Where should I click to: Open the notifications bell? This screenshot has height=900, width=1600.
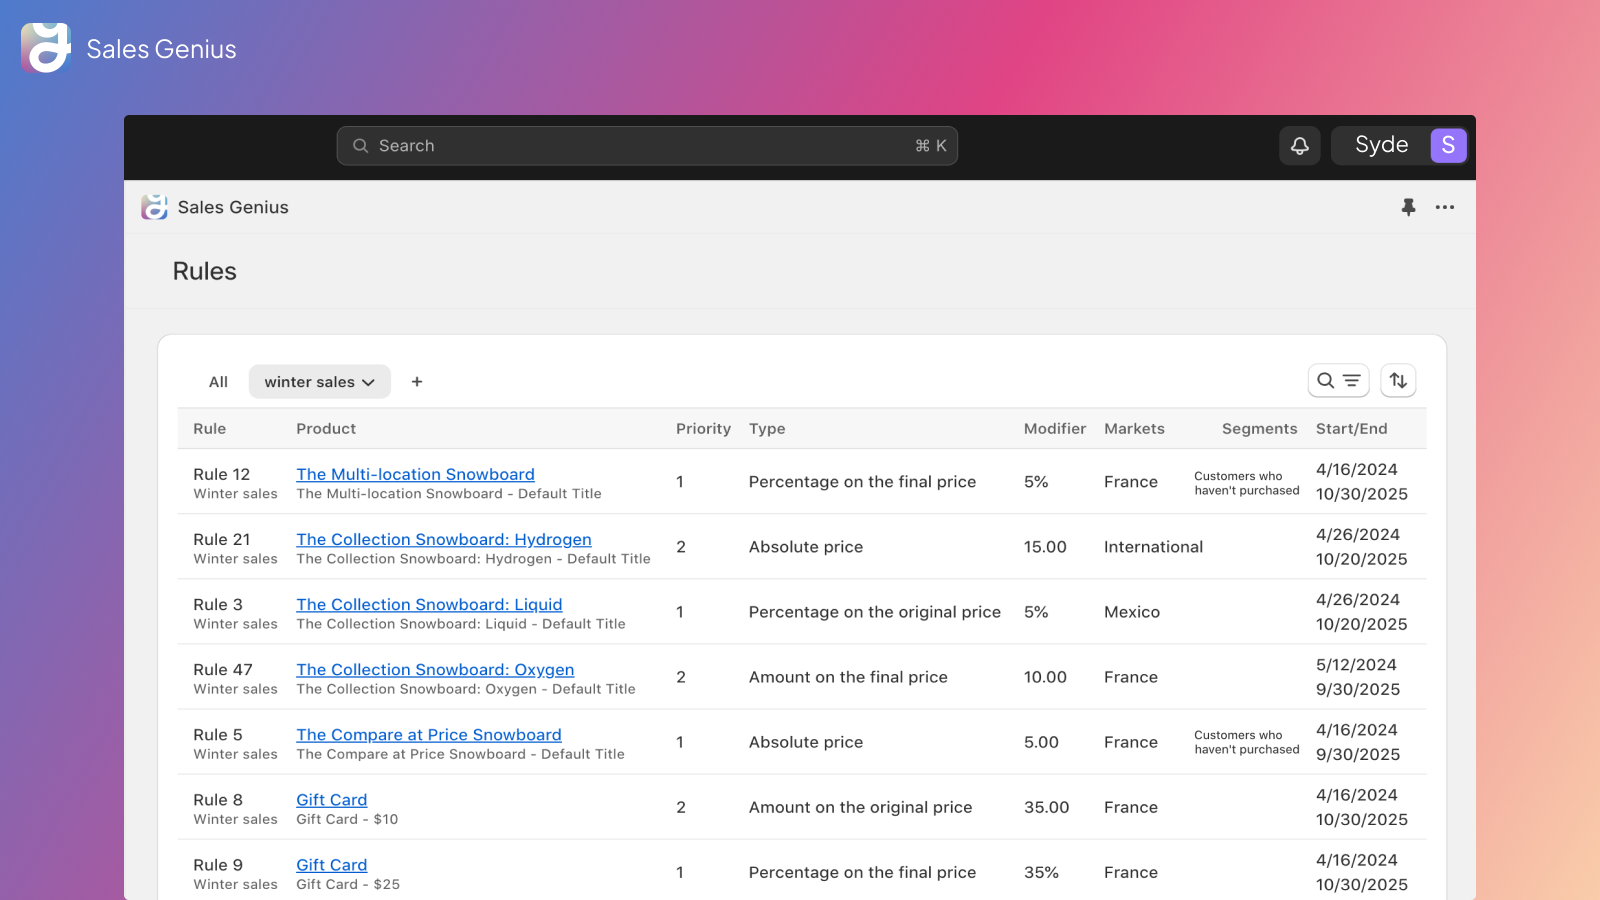1299,145
